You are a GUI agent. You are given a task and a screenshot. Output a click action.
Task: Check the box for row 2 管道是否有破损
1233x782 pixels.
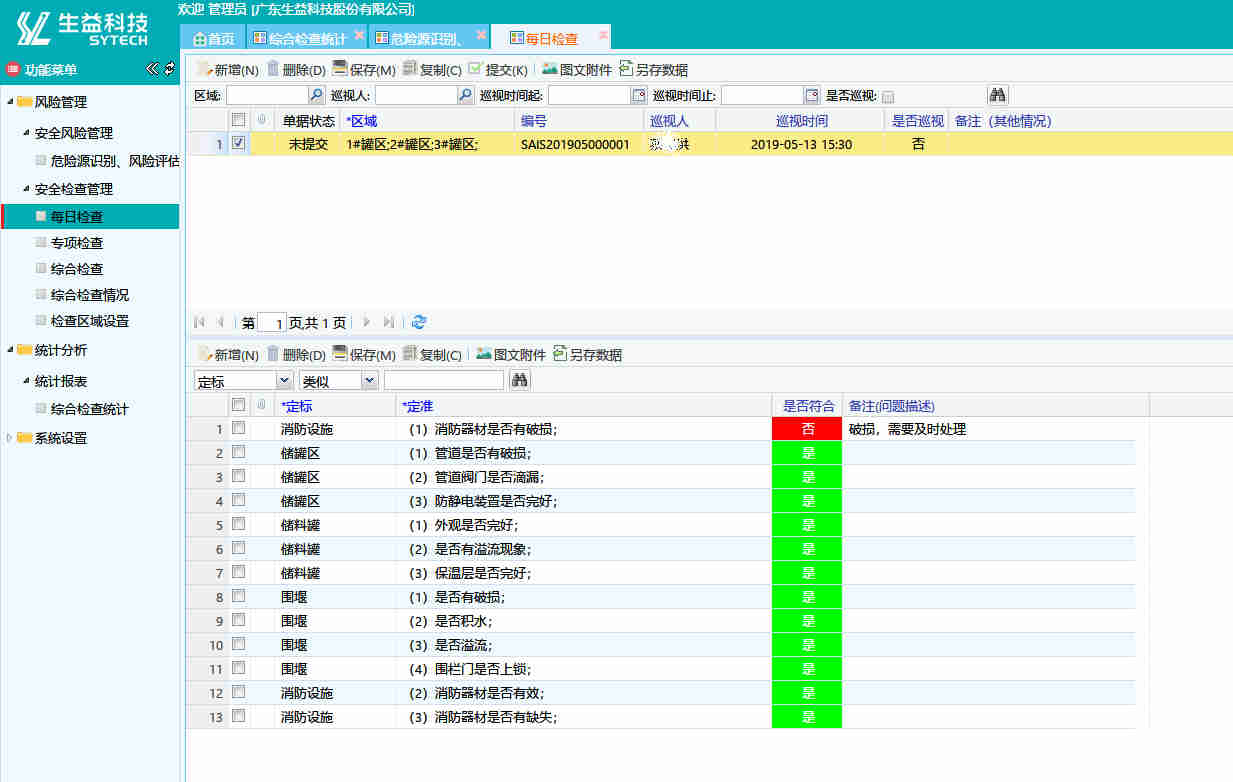point(238,452)
